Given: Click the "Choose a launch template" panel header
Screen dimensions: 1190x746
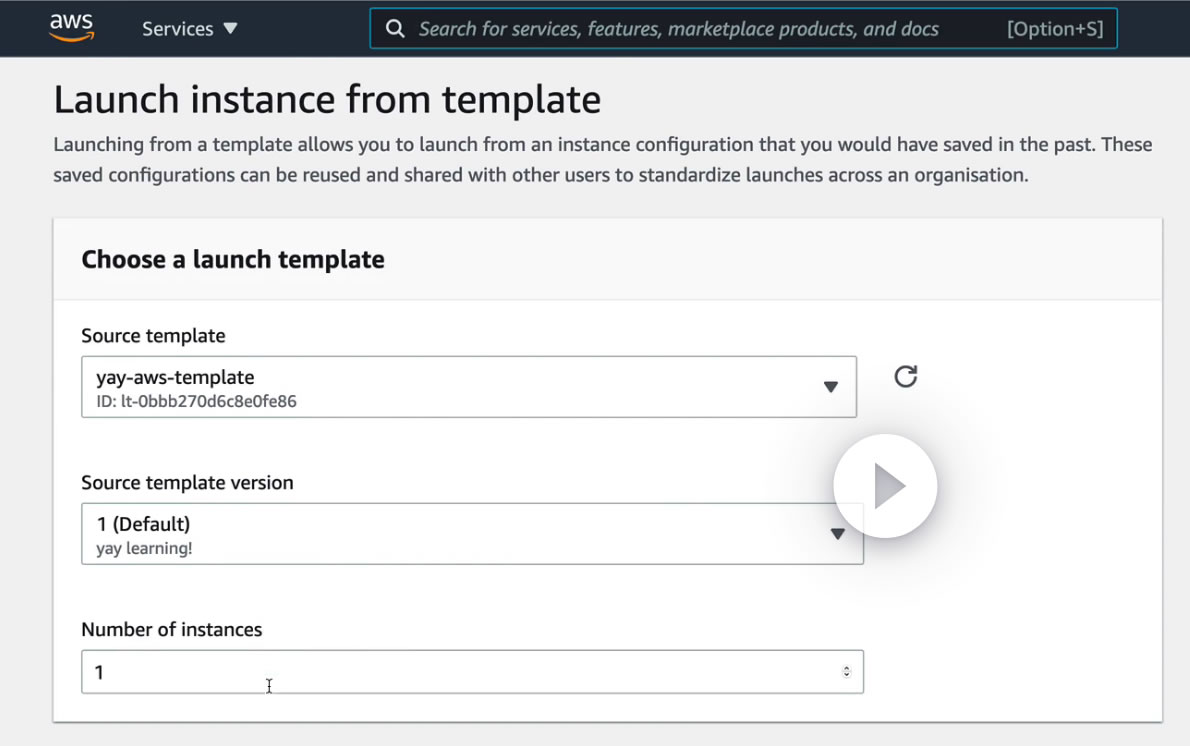Looking at the screenshot, I should 233,260.
